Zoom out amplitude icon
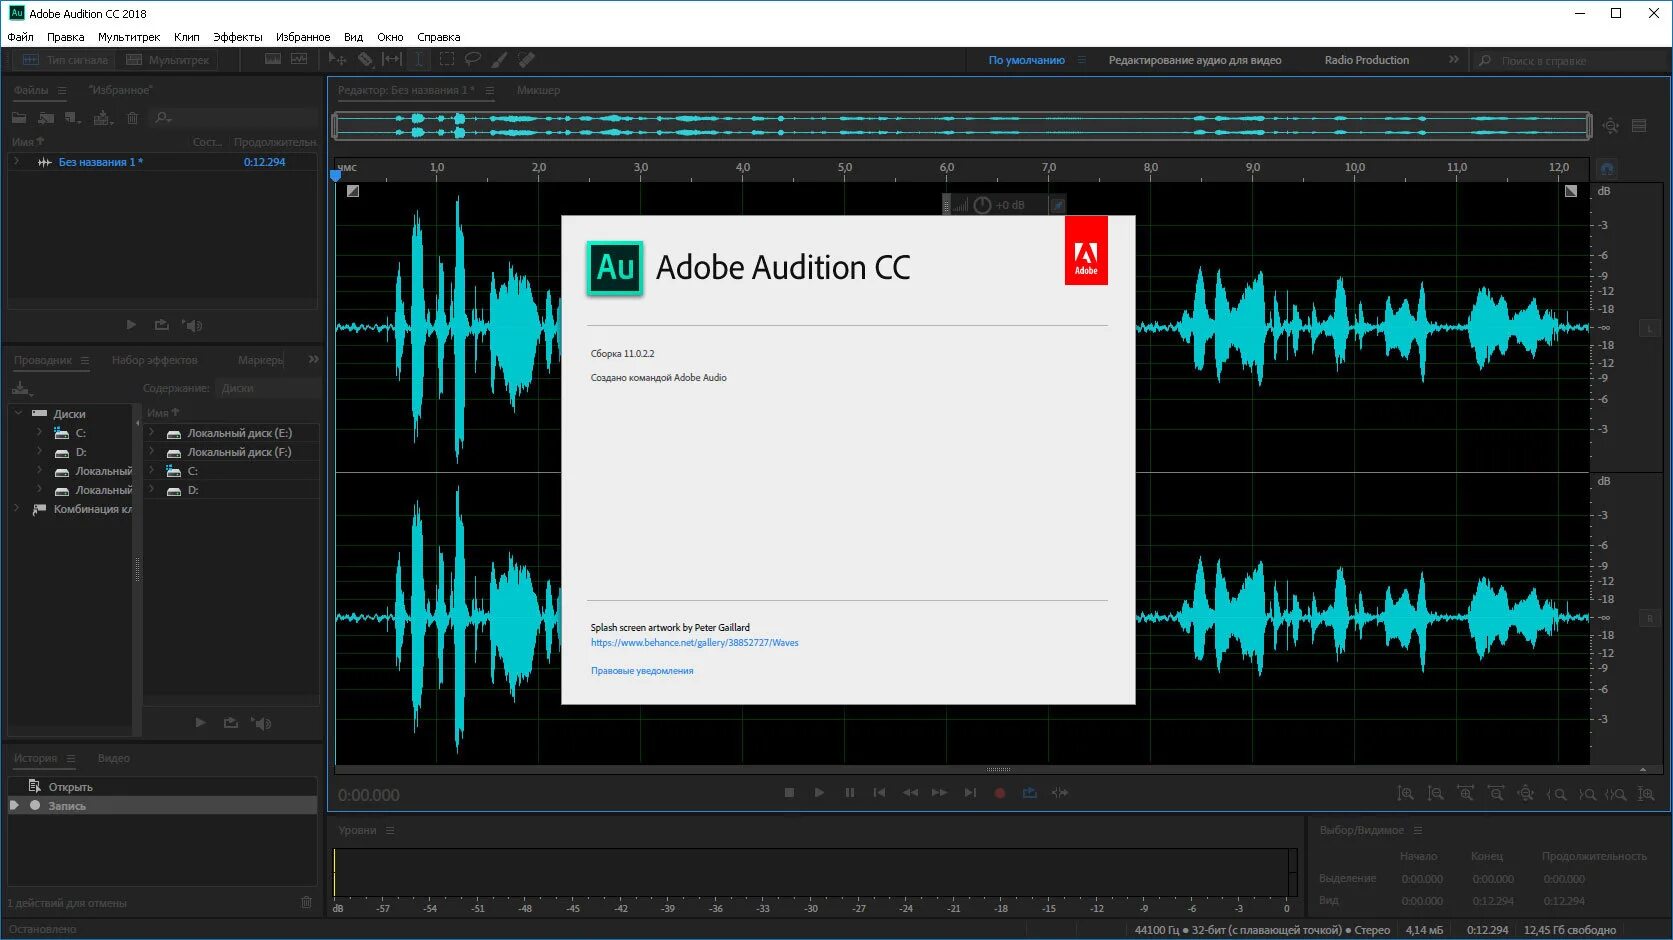The height and width of the screenshot is (940, 1673). (x=1435, y=794)
